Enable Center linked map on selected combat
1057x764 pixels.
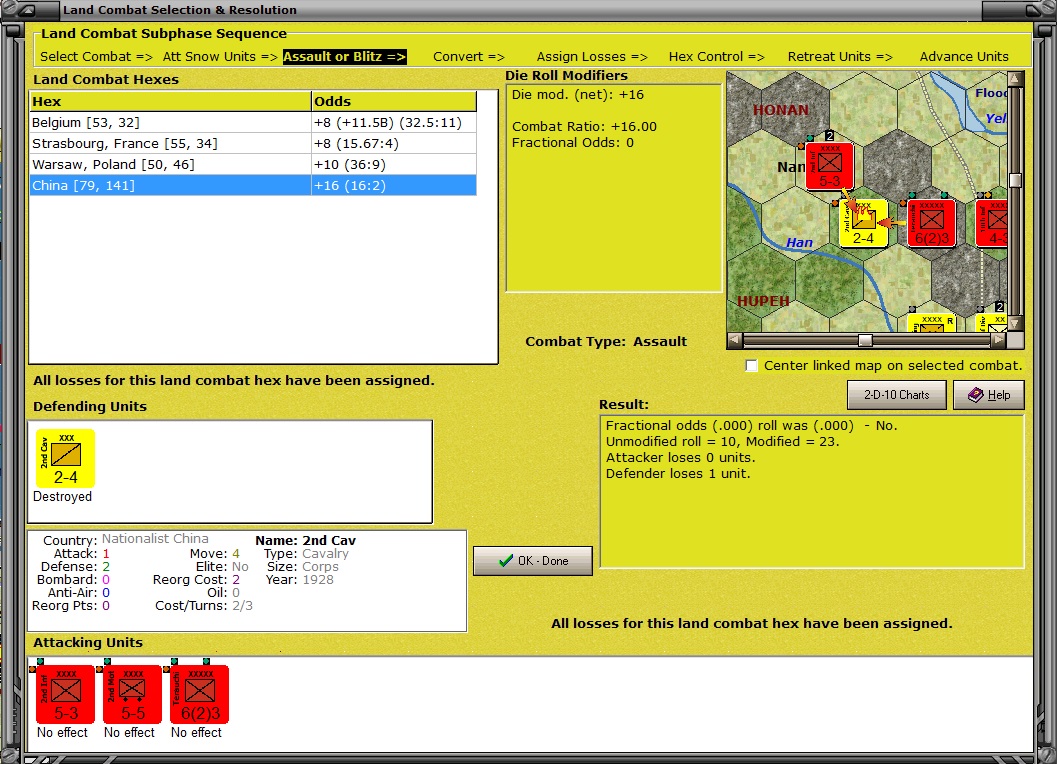click(751, 365)
